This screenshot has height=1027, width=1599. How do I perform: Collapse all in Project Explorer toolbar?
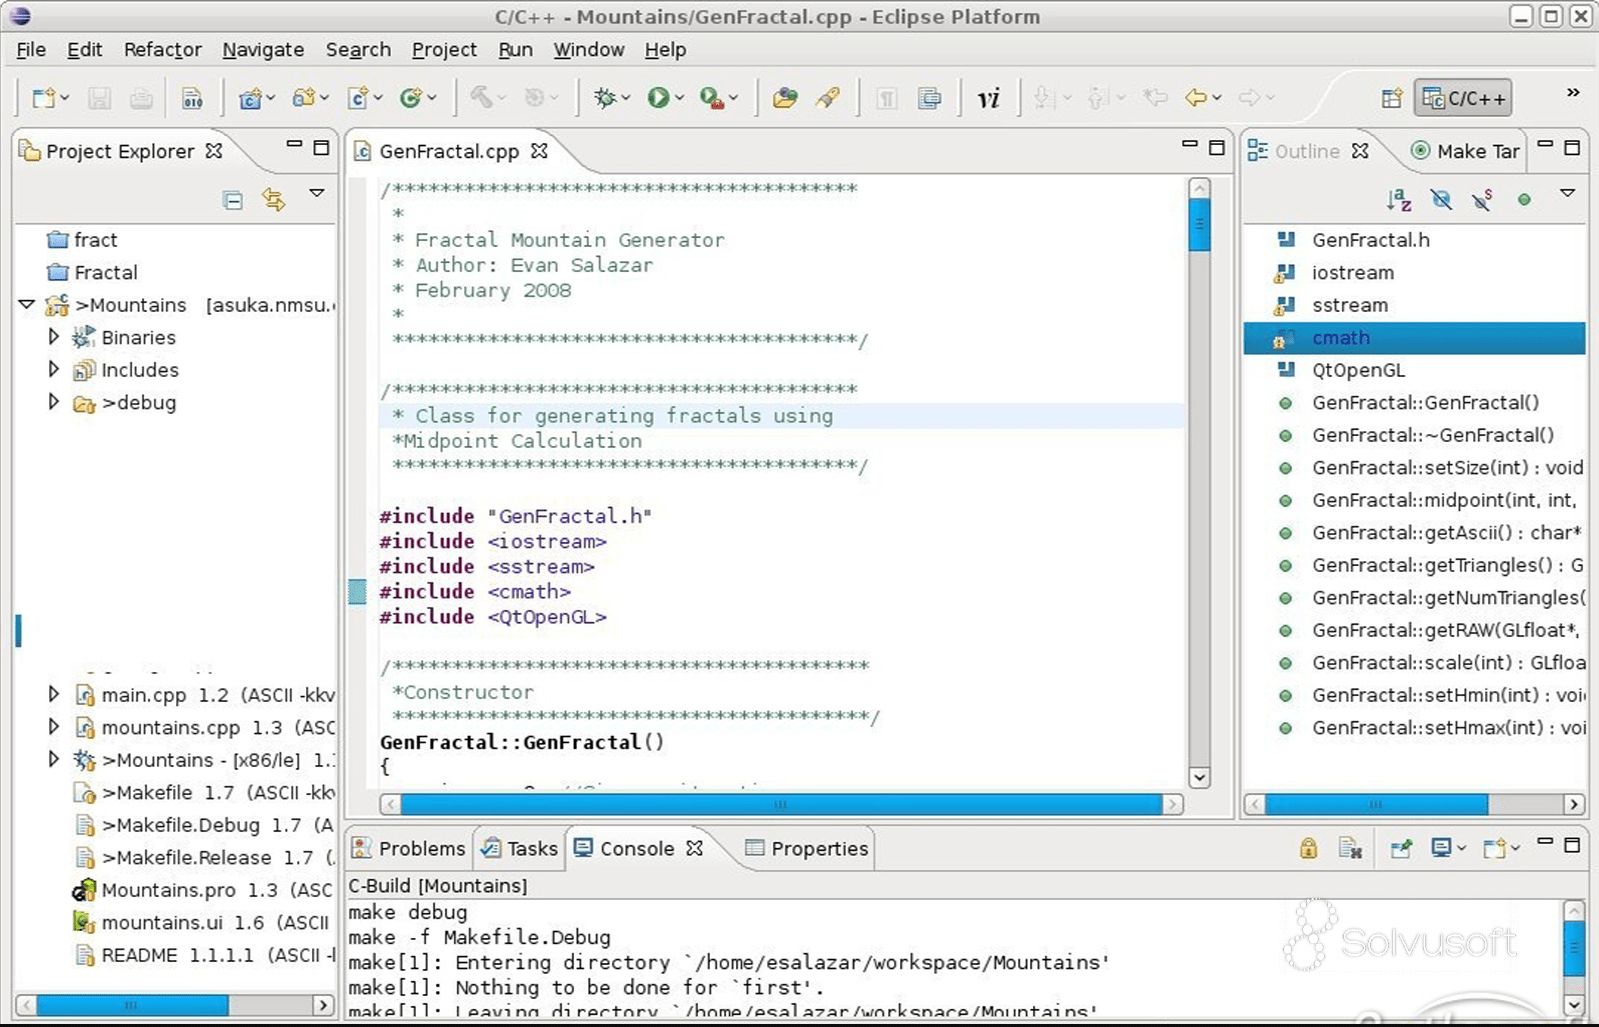[x=233, y=200]
